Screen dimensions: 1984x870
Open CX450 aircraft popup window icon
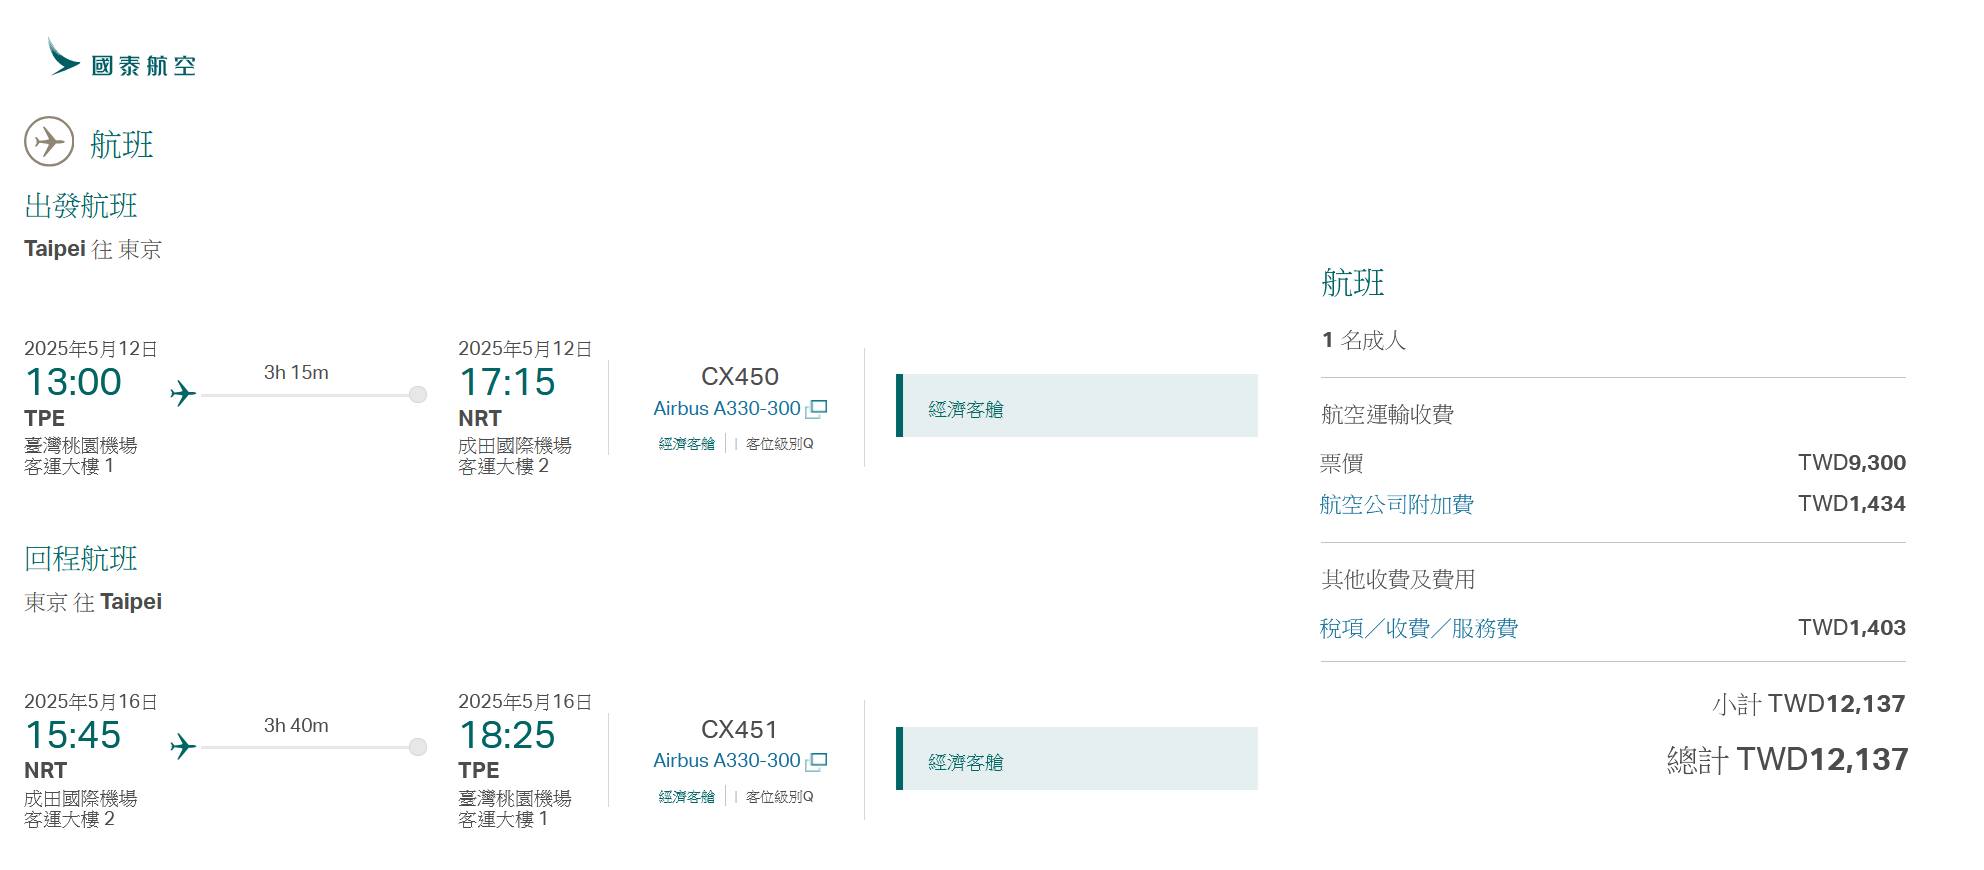(816, 409)
